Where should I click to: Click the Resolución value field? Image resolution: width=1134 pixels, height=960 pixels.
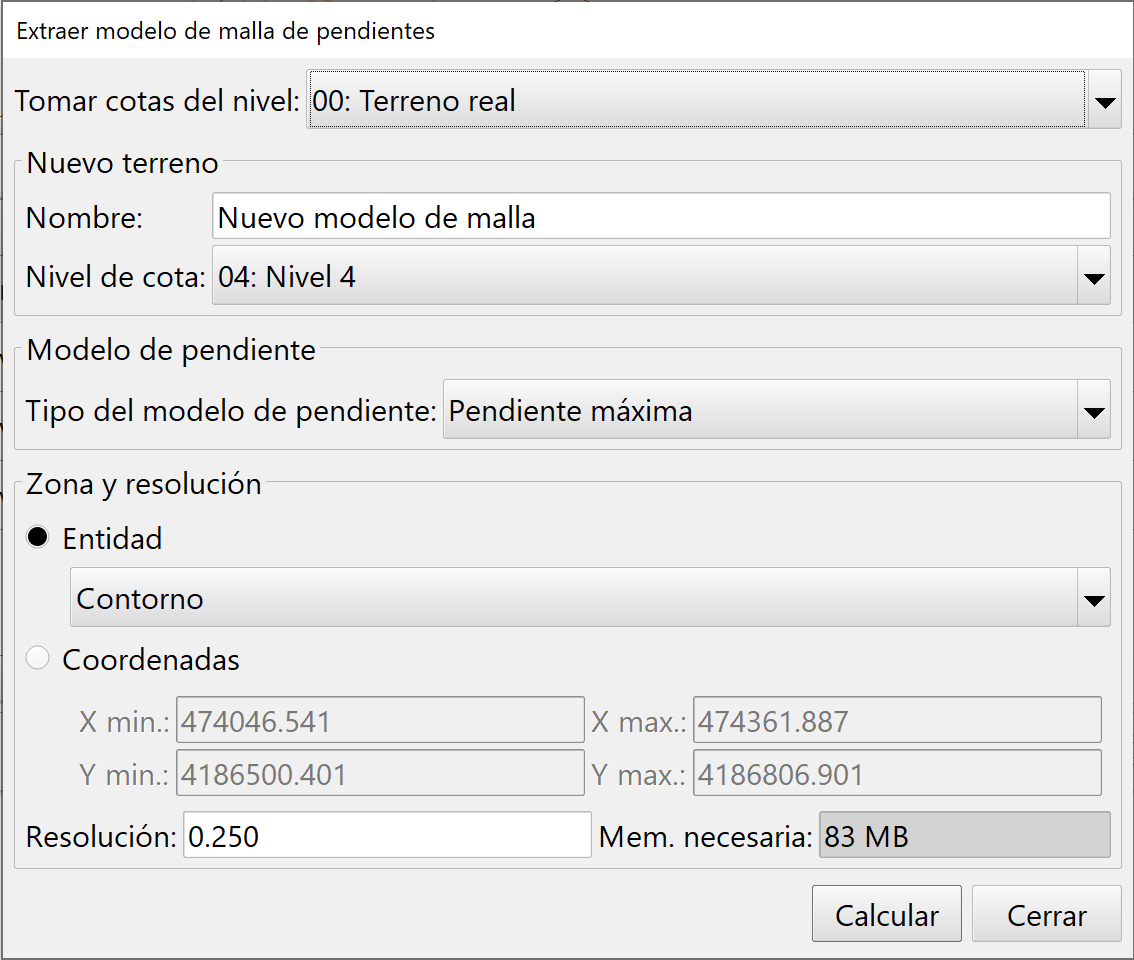click(x=385, y=835)
